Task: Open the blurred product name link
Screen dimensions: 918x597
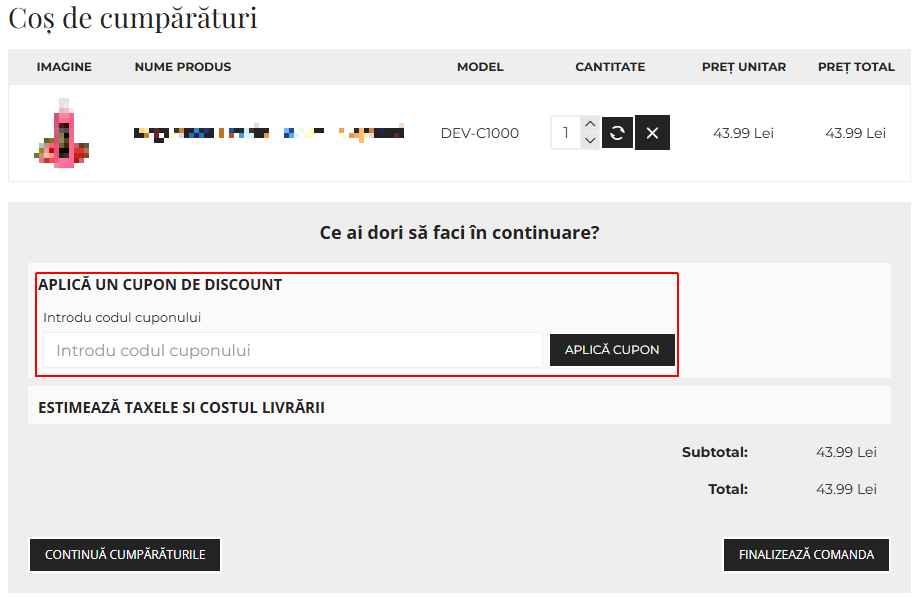Action: coord(269,133)
